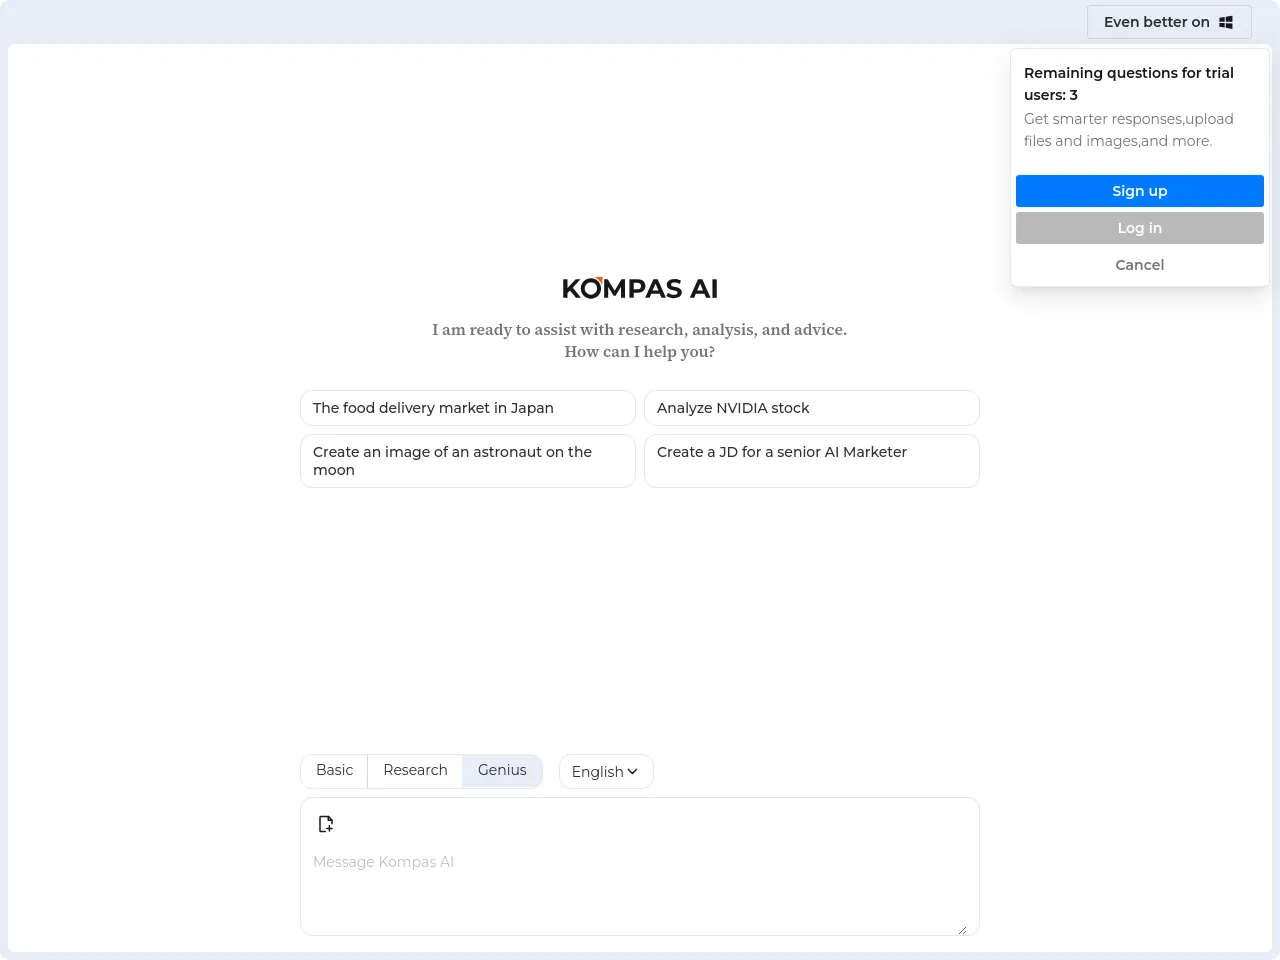This screenshot has height=960, width=1280.
Task: Open the English language dropdown
Action: (605, 772)
